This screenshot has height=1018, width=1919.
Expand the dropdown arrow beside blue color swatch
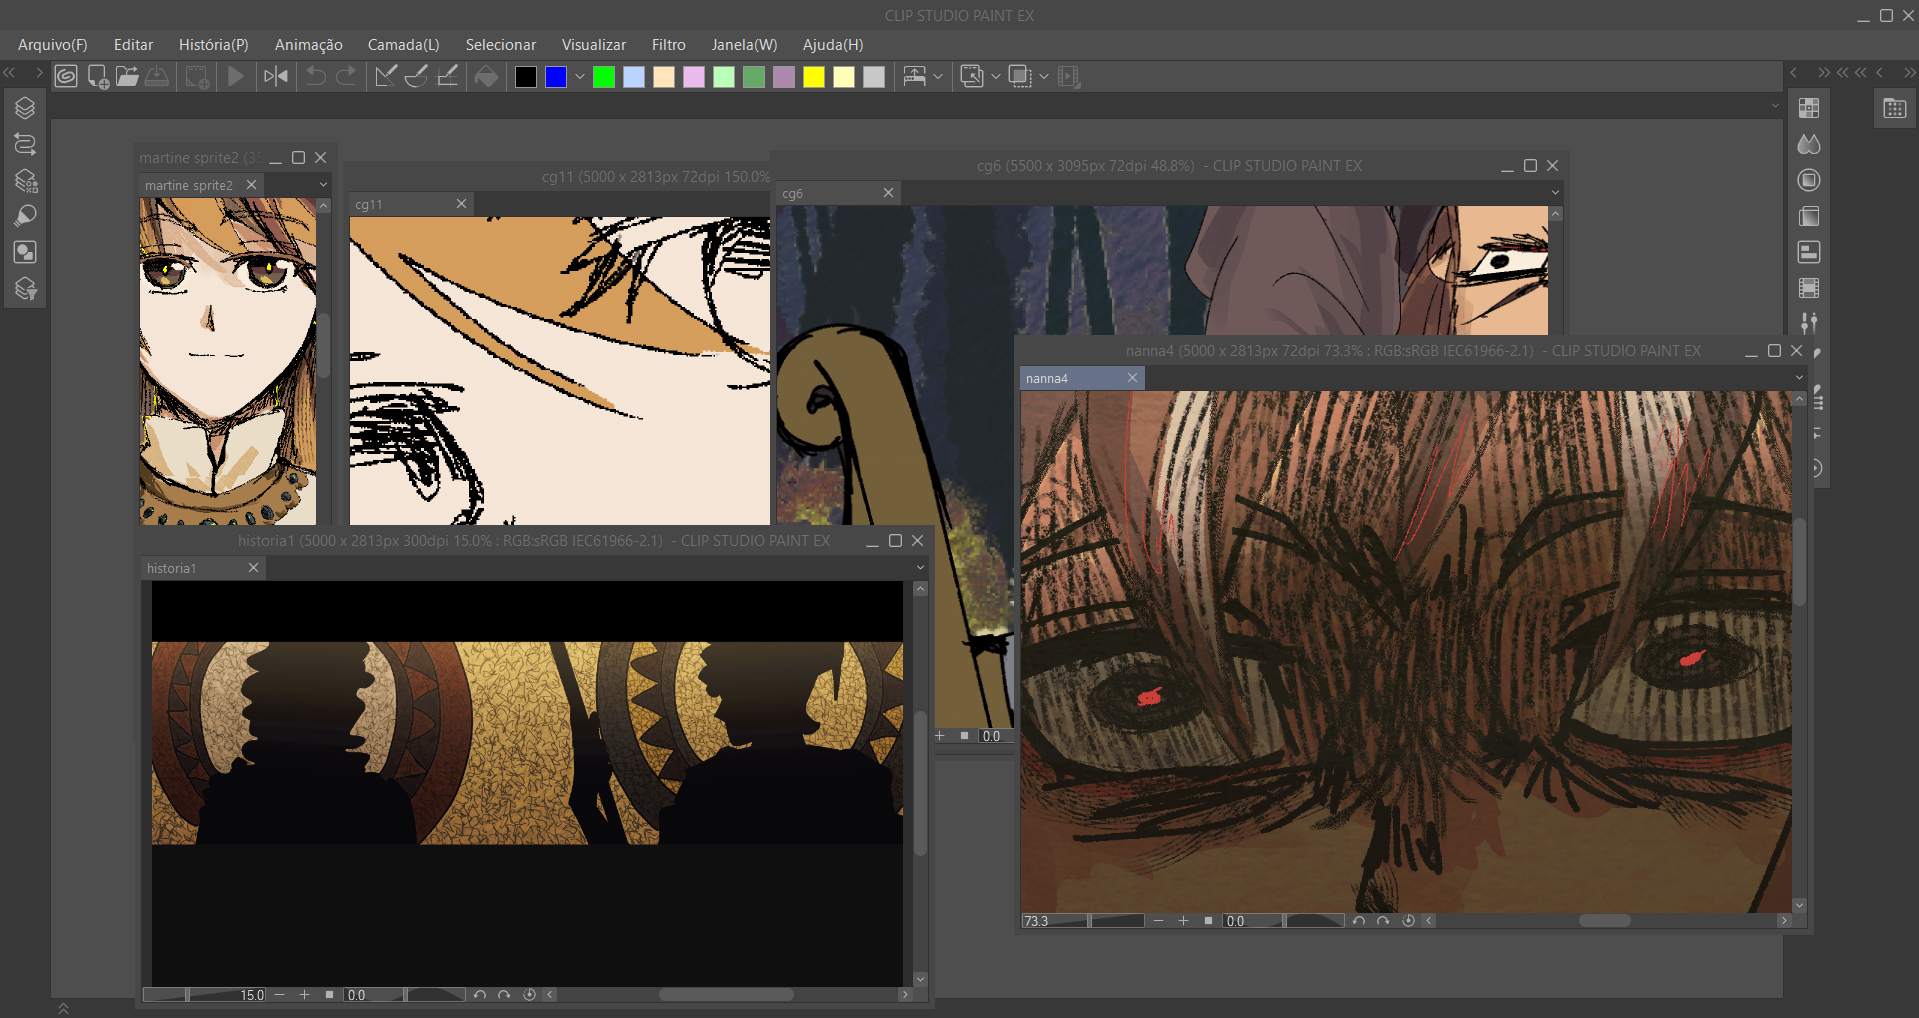(x=580, y=77)
